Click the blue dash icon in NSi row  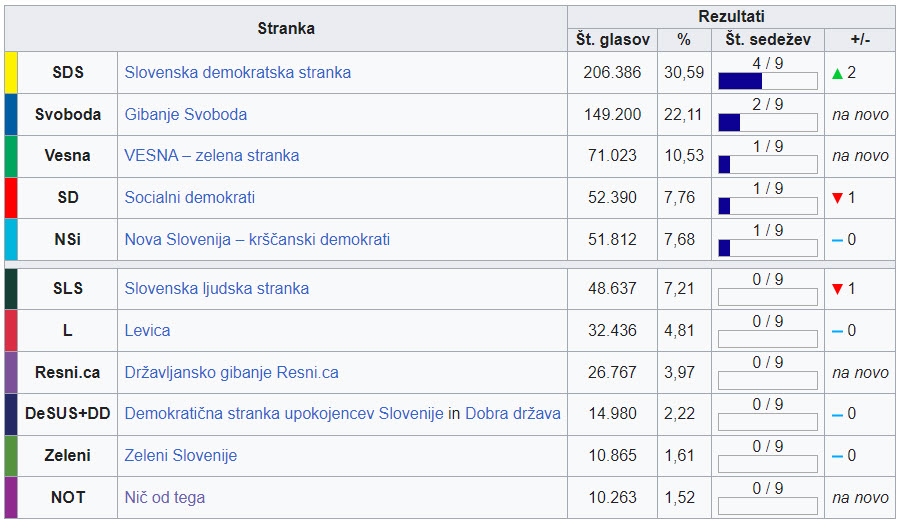[x=837, y=240]
